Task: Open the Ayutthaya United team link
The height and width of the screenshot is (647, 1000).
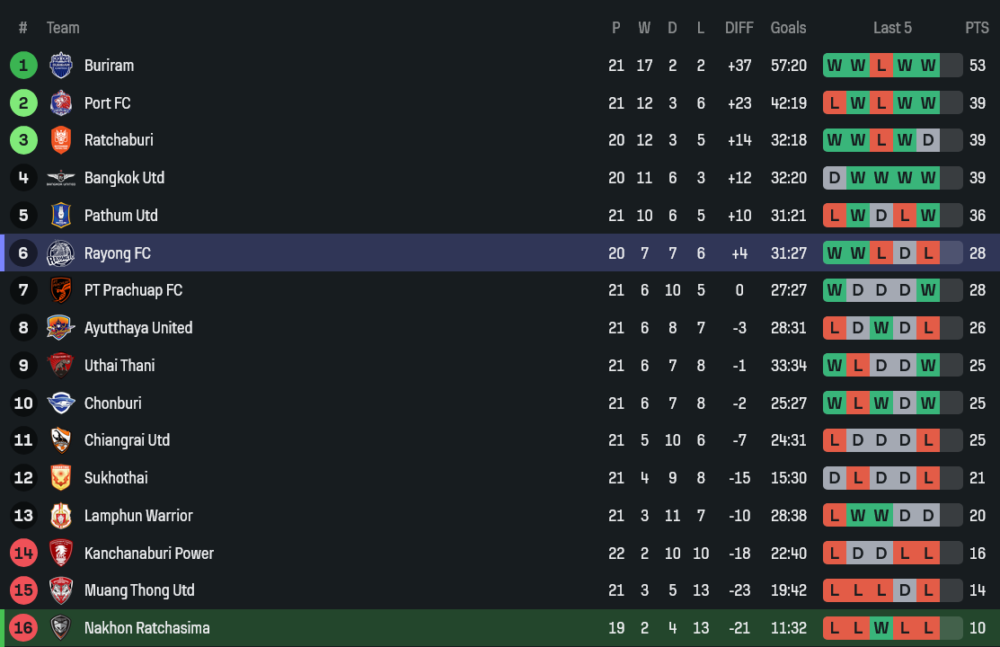Action: click(x=138, y=328)
